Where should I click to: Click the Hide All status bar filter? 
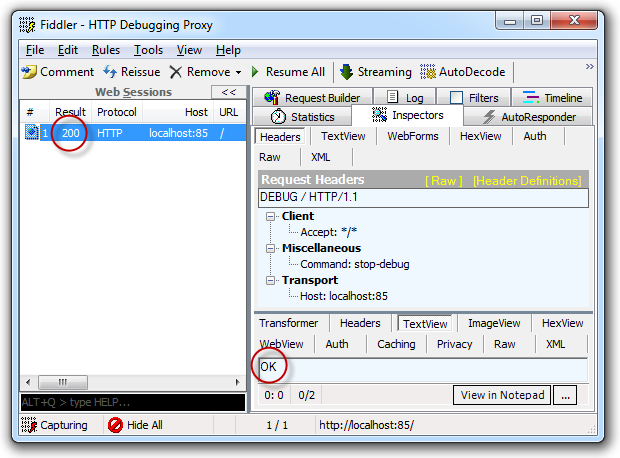point(135,425)
